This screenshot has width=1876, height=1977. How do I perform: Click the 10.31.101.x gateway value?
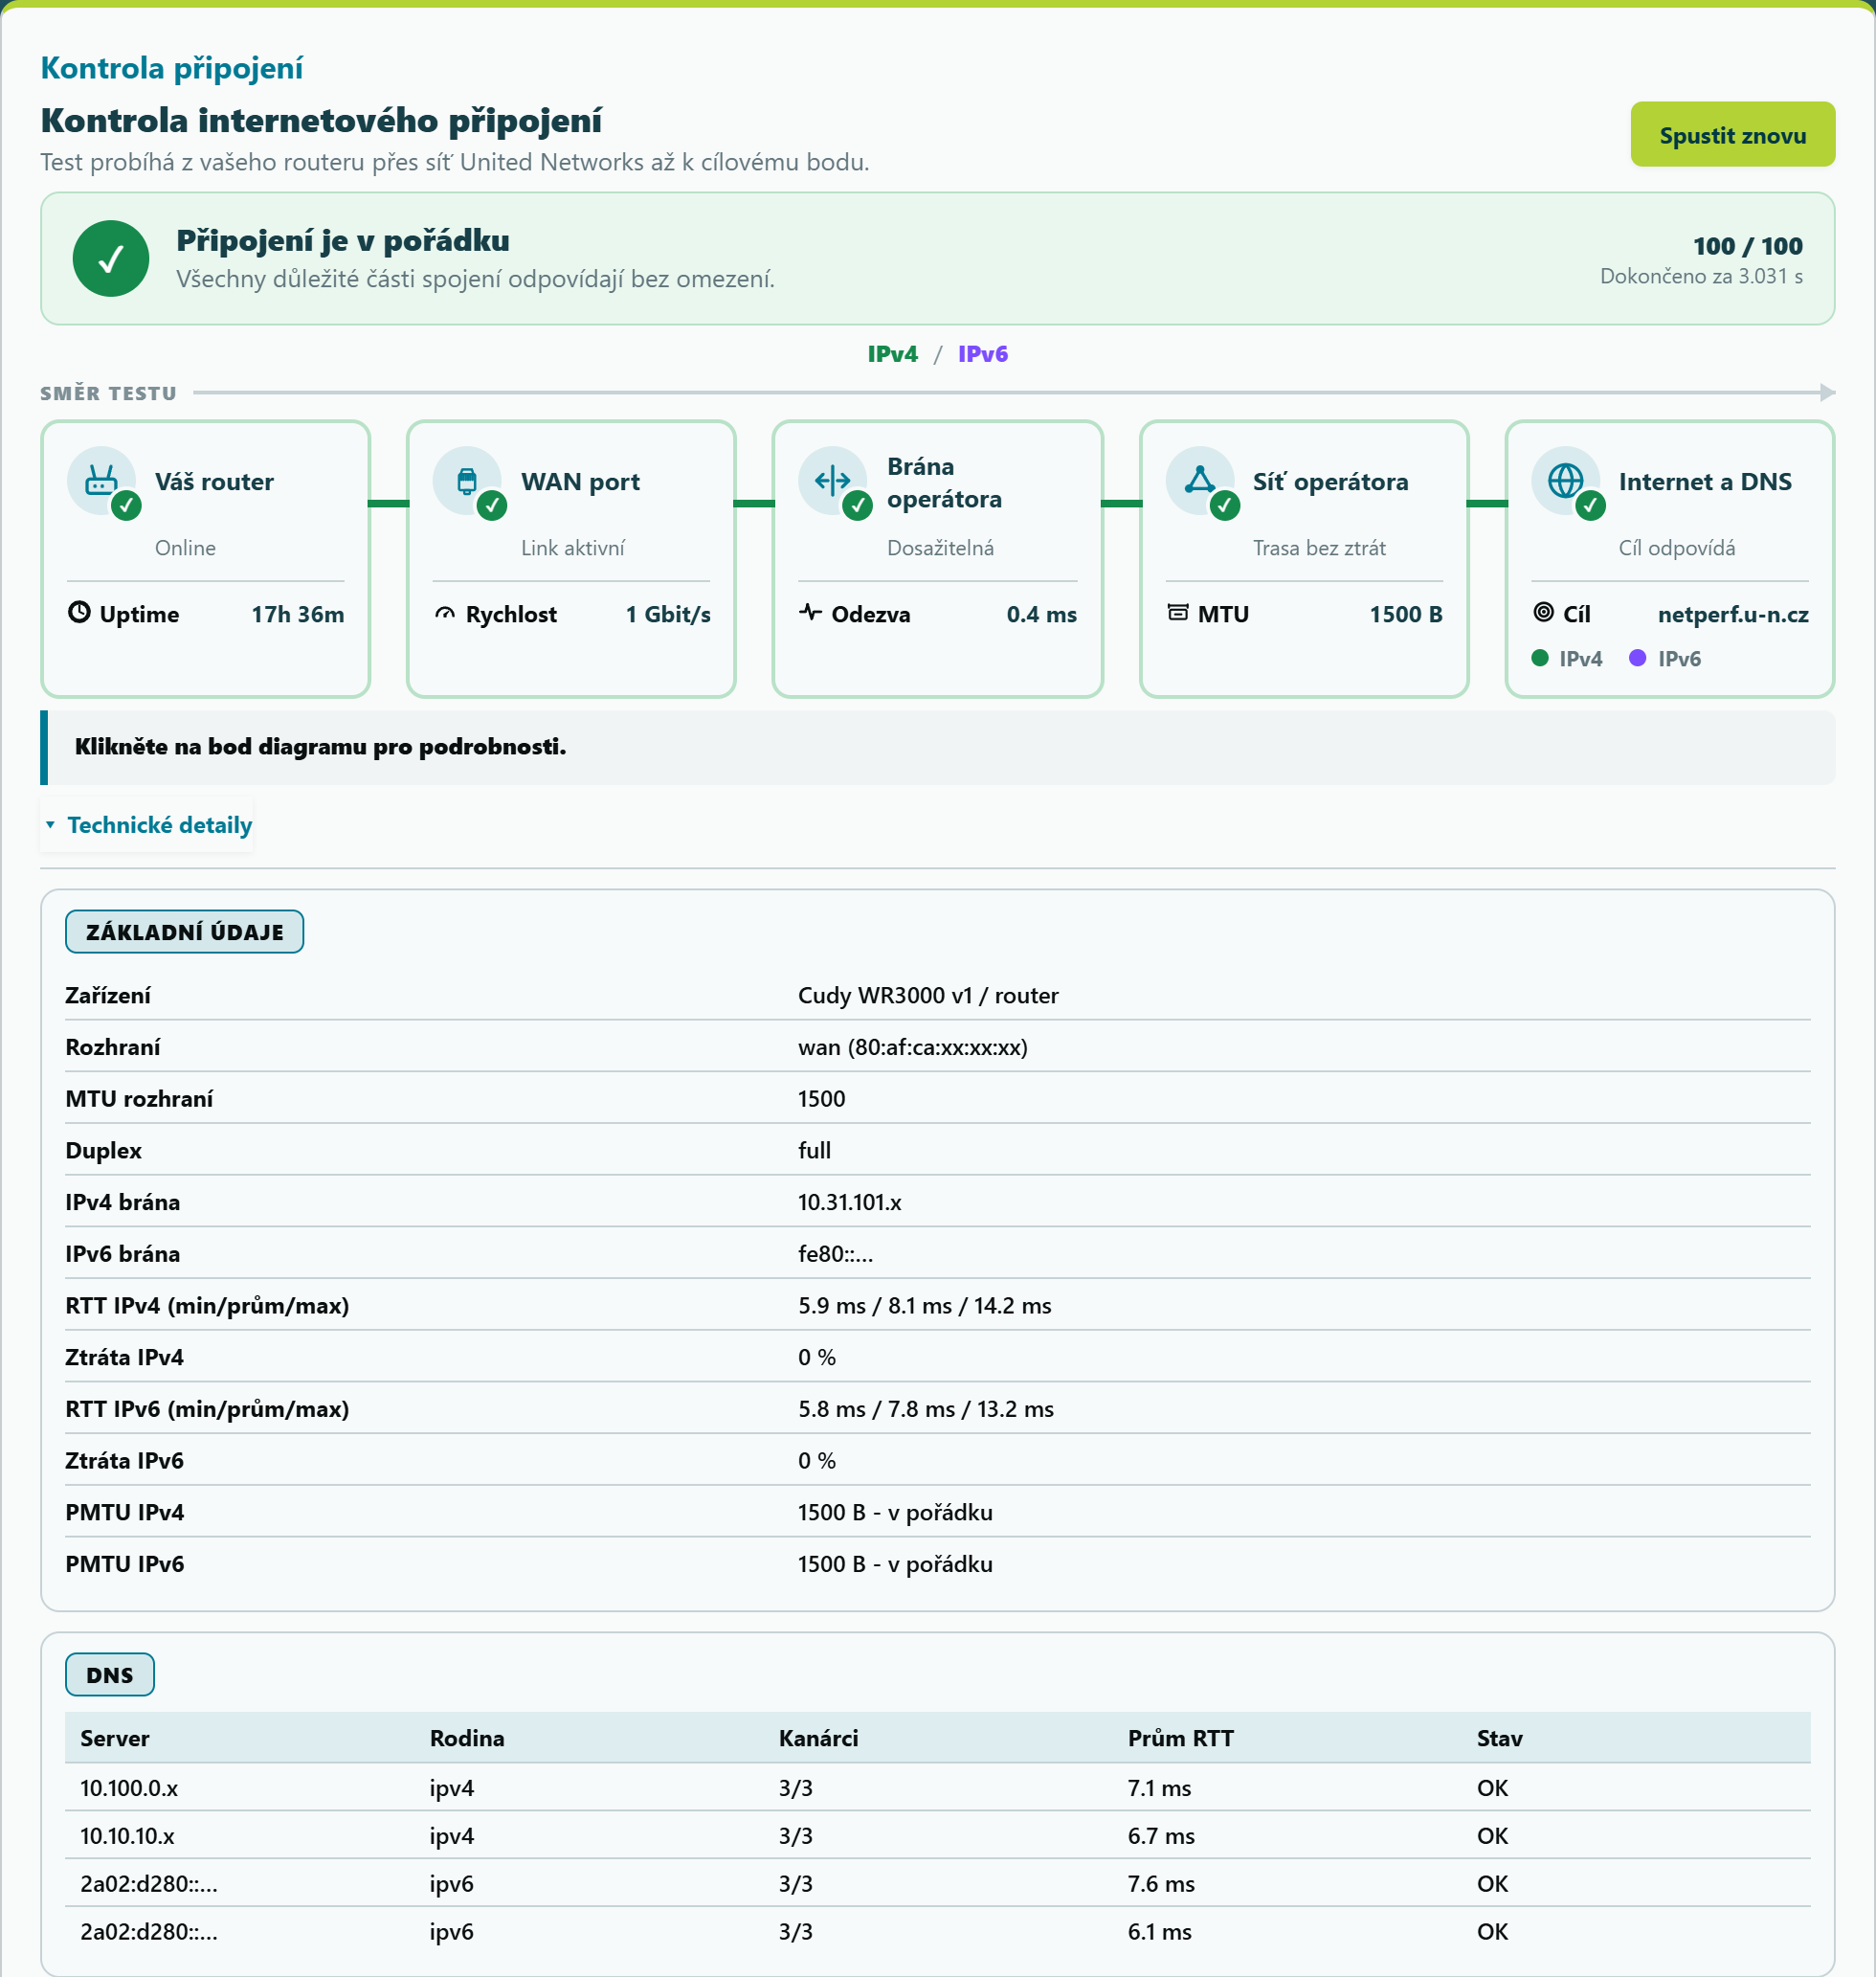click(x=850, y=1202)
